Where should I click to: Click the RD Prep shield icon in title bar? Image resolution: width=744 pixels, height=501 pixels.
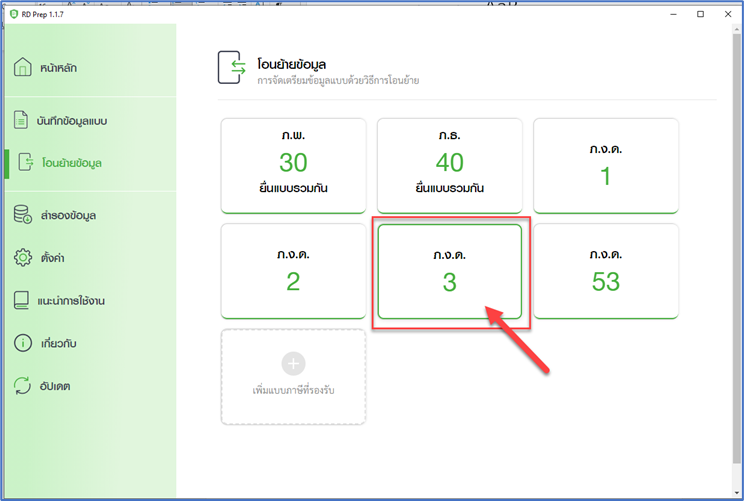tap(14, 13)
